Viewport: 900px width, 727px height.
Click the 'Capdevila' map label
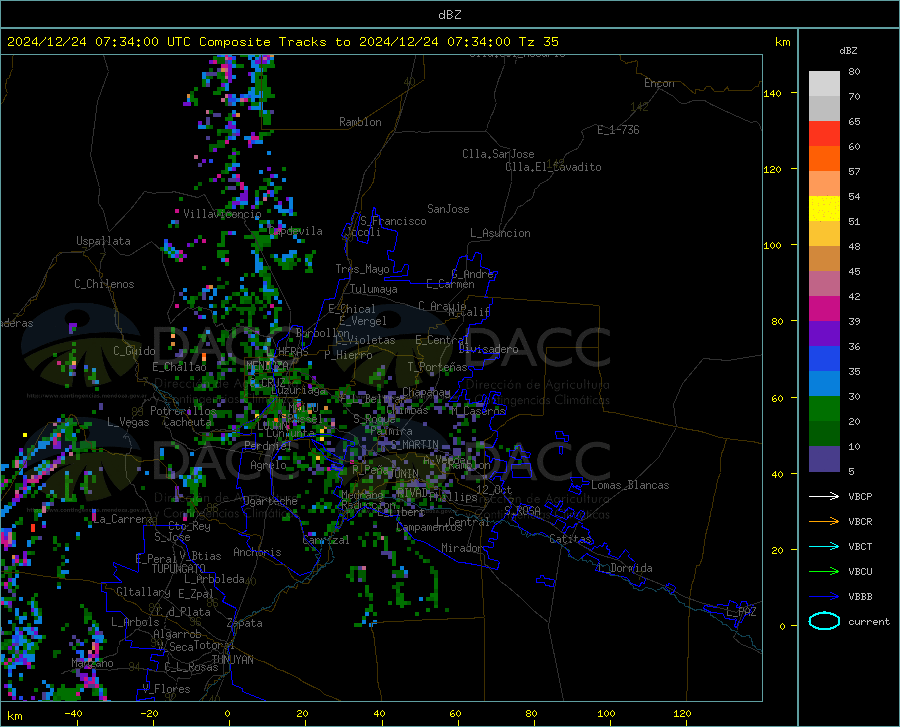tap(296, 231)
